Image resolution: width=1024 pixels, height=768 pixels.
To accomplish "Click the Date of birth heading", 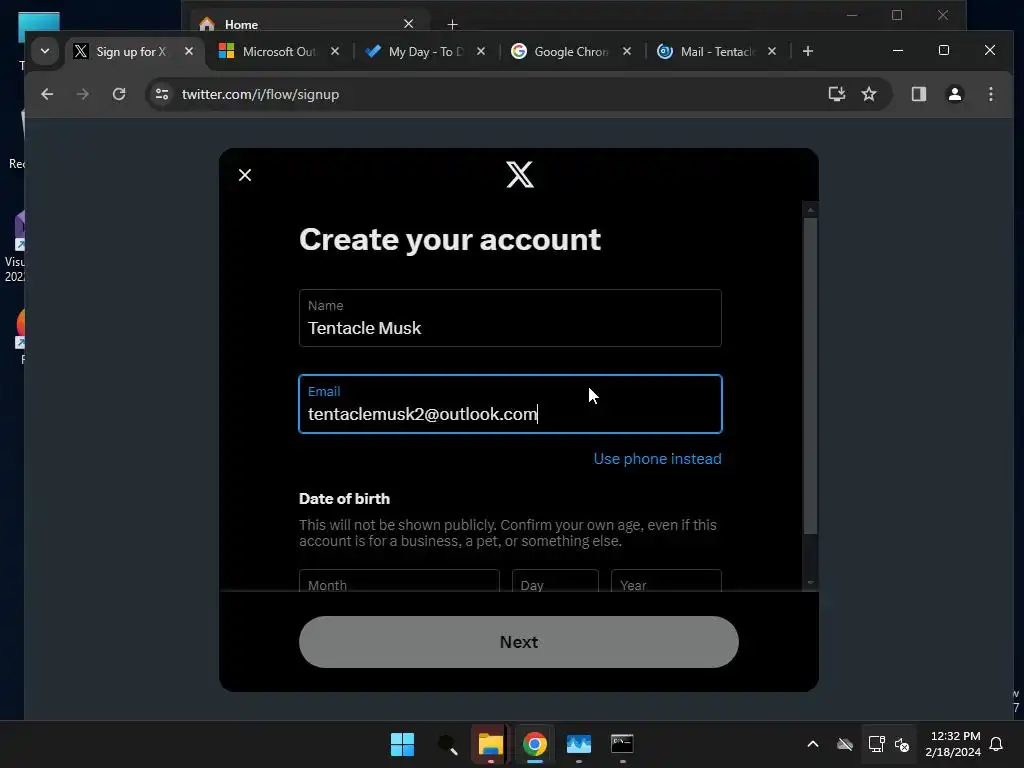I will [344, 498].
